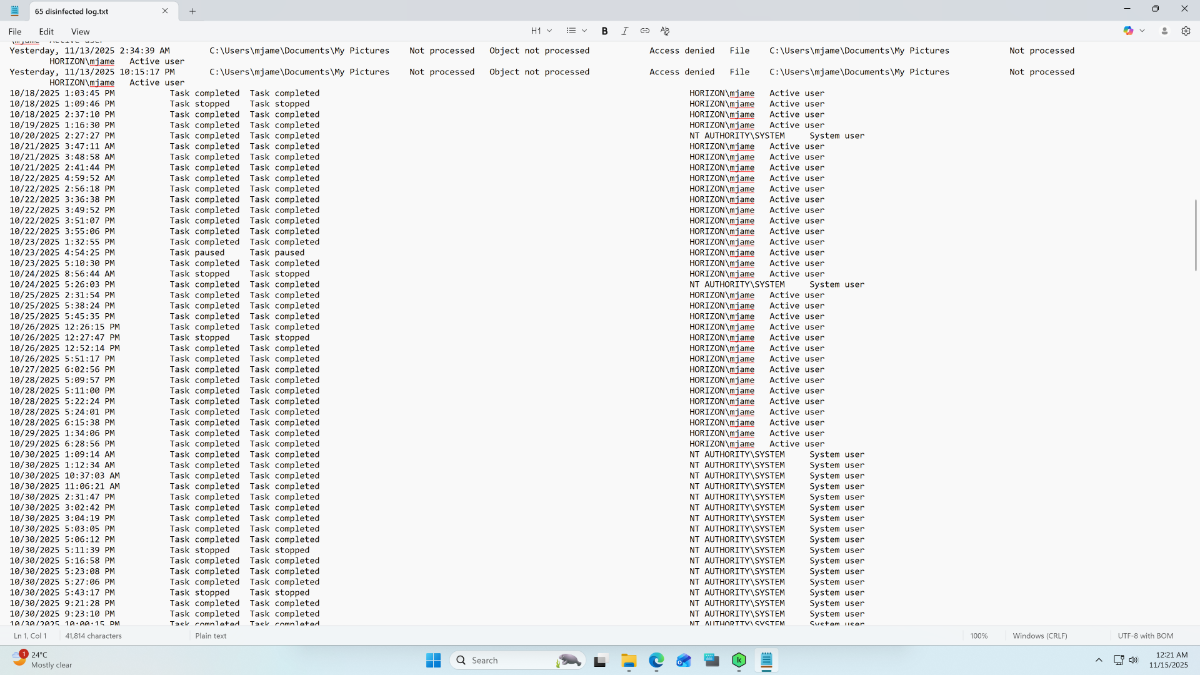1200x675 pixels.
Task: Click the timestamp 10/30/2025 5:43:17 PM
Action: point(62,593)
